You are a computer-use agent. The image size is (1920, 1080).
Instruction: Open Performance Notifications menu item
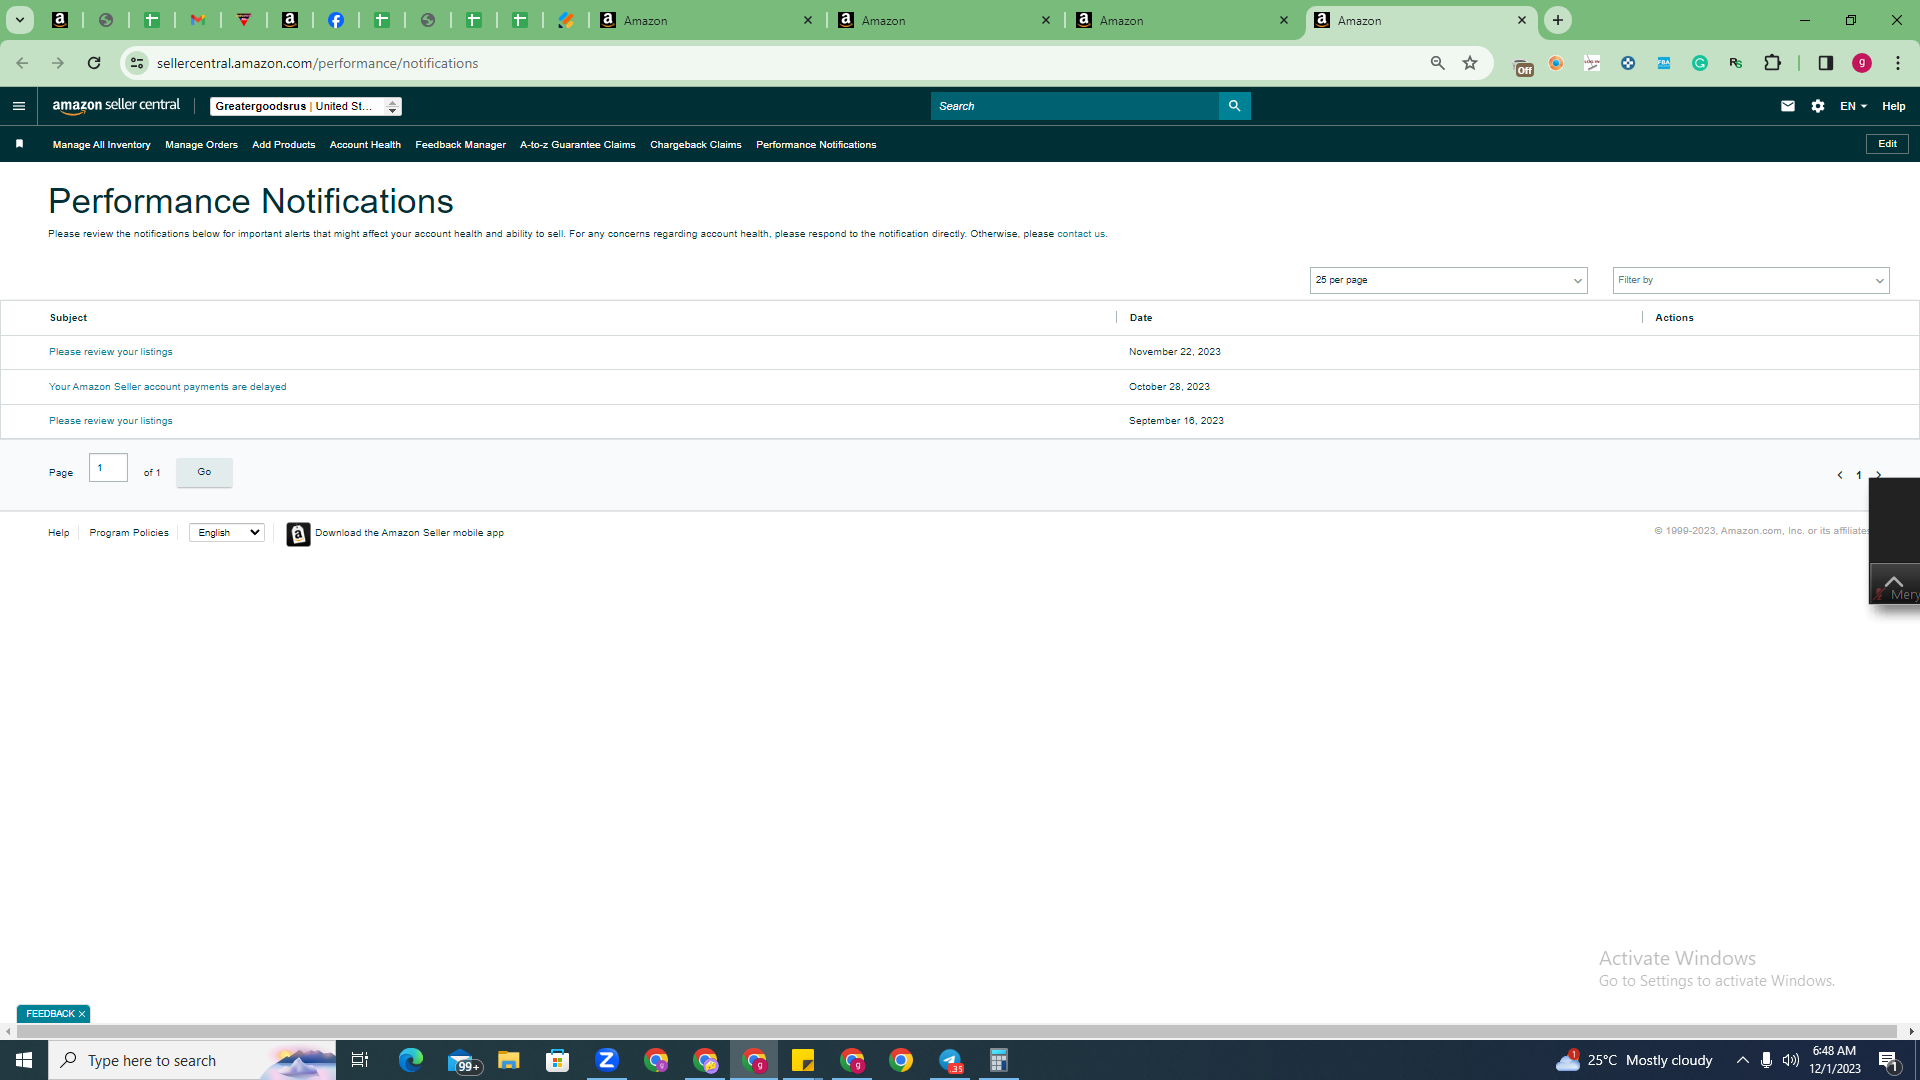[816, 145]
